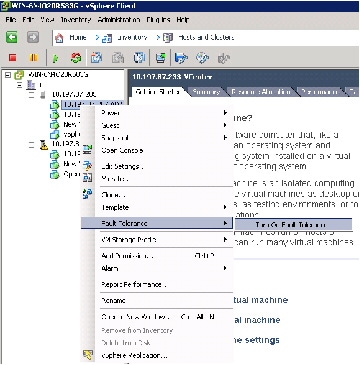This screenshot has width=360, height=365.
Task: Click the green Power On toolbar icon
Action: tap(56, 58)
